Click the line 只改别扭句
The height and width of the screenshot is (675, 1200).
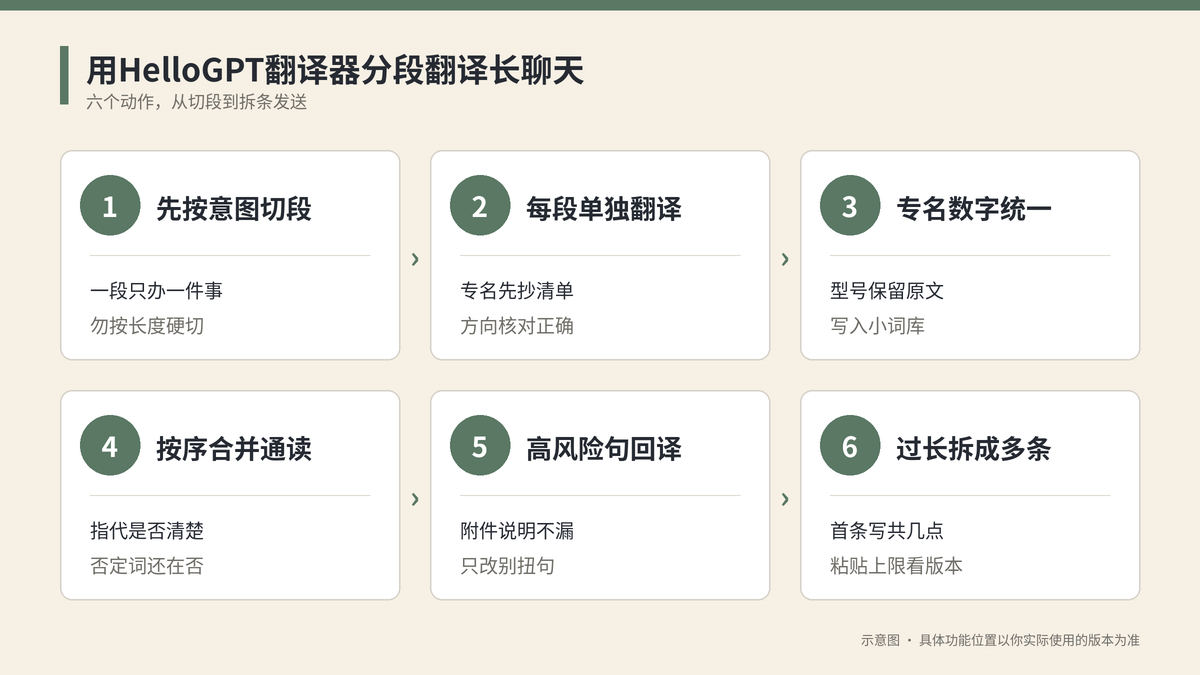click(x=507, y=566)
